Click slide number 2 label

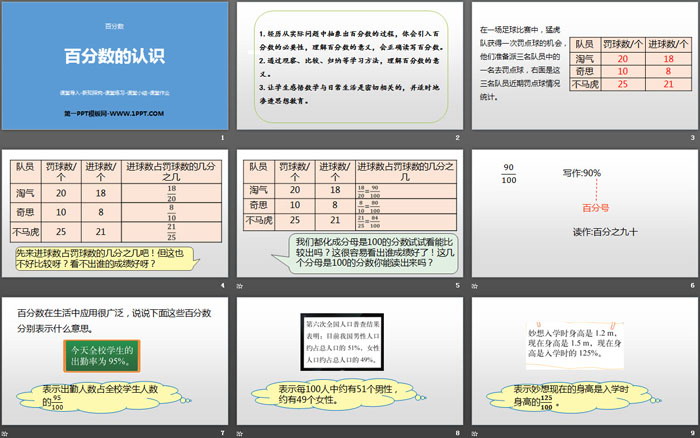pyautogui.click(x=458, y=138)
